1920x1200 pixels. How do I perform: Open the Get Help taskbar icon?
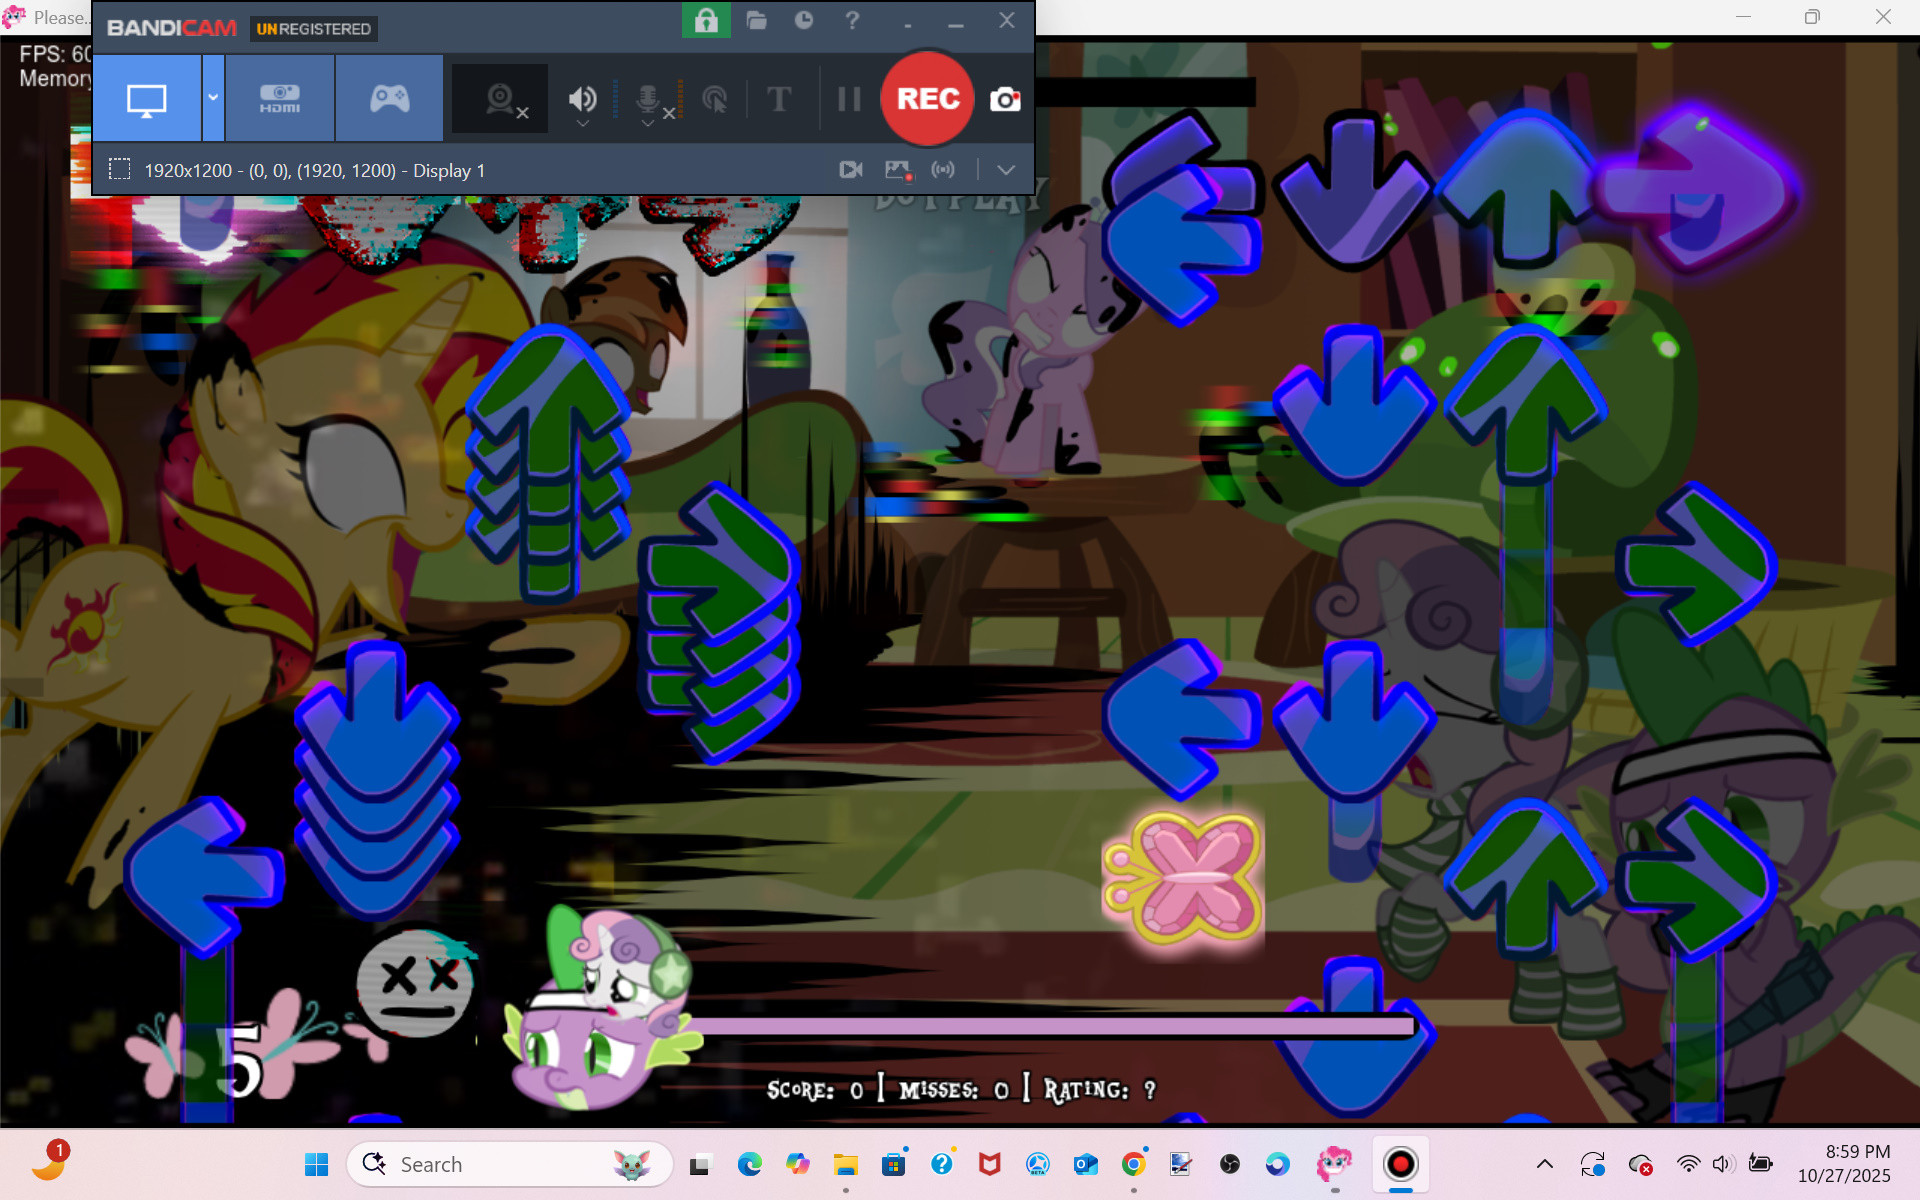(942, 1164)
